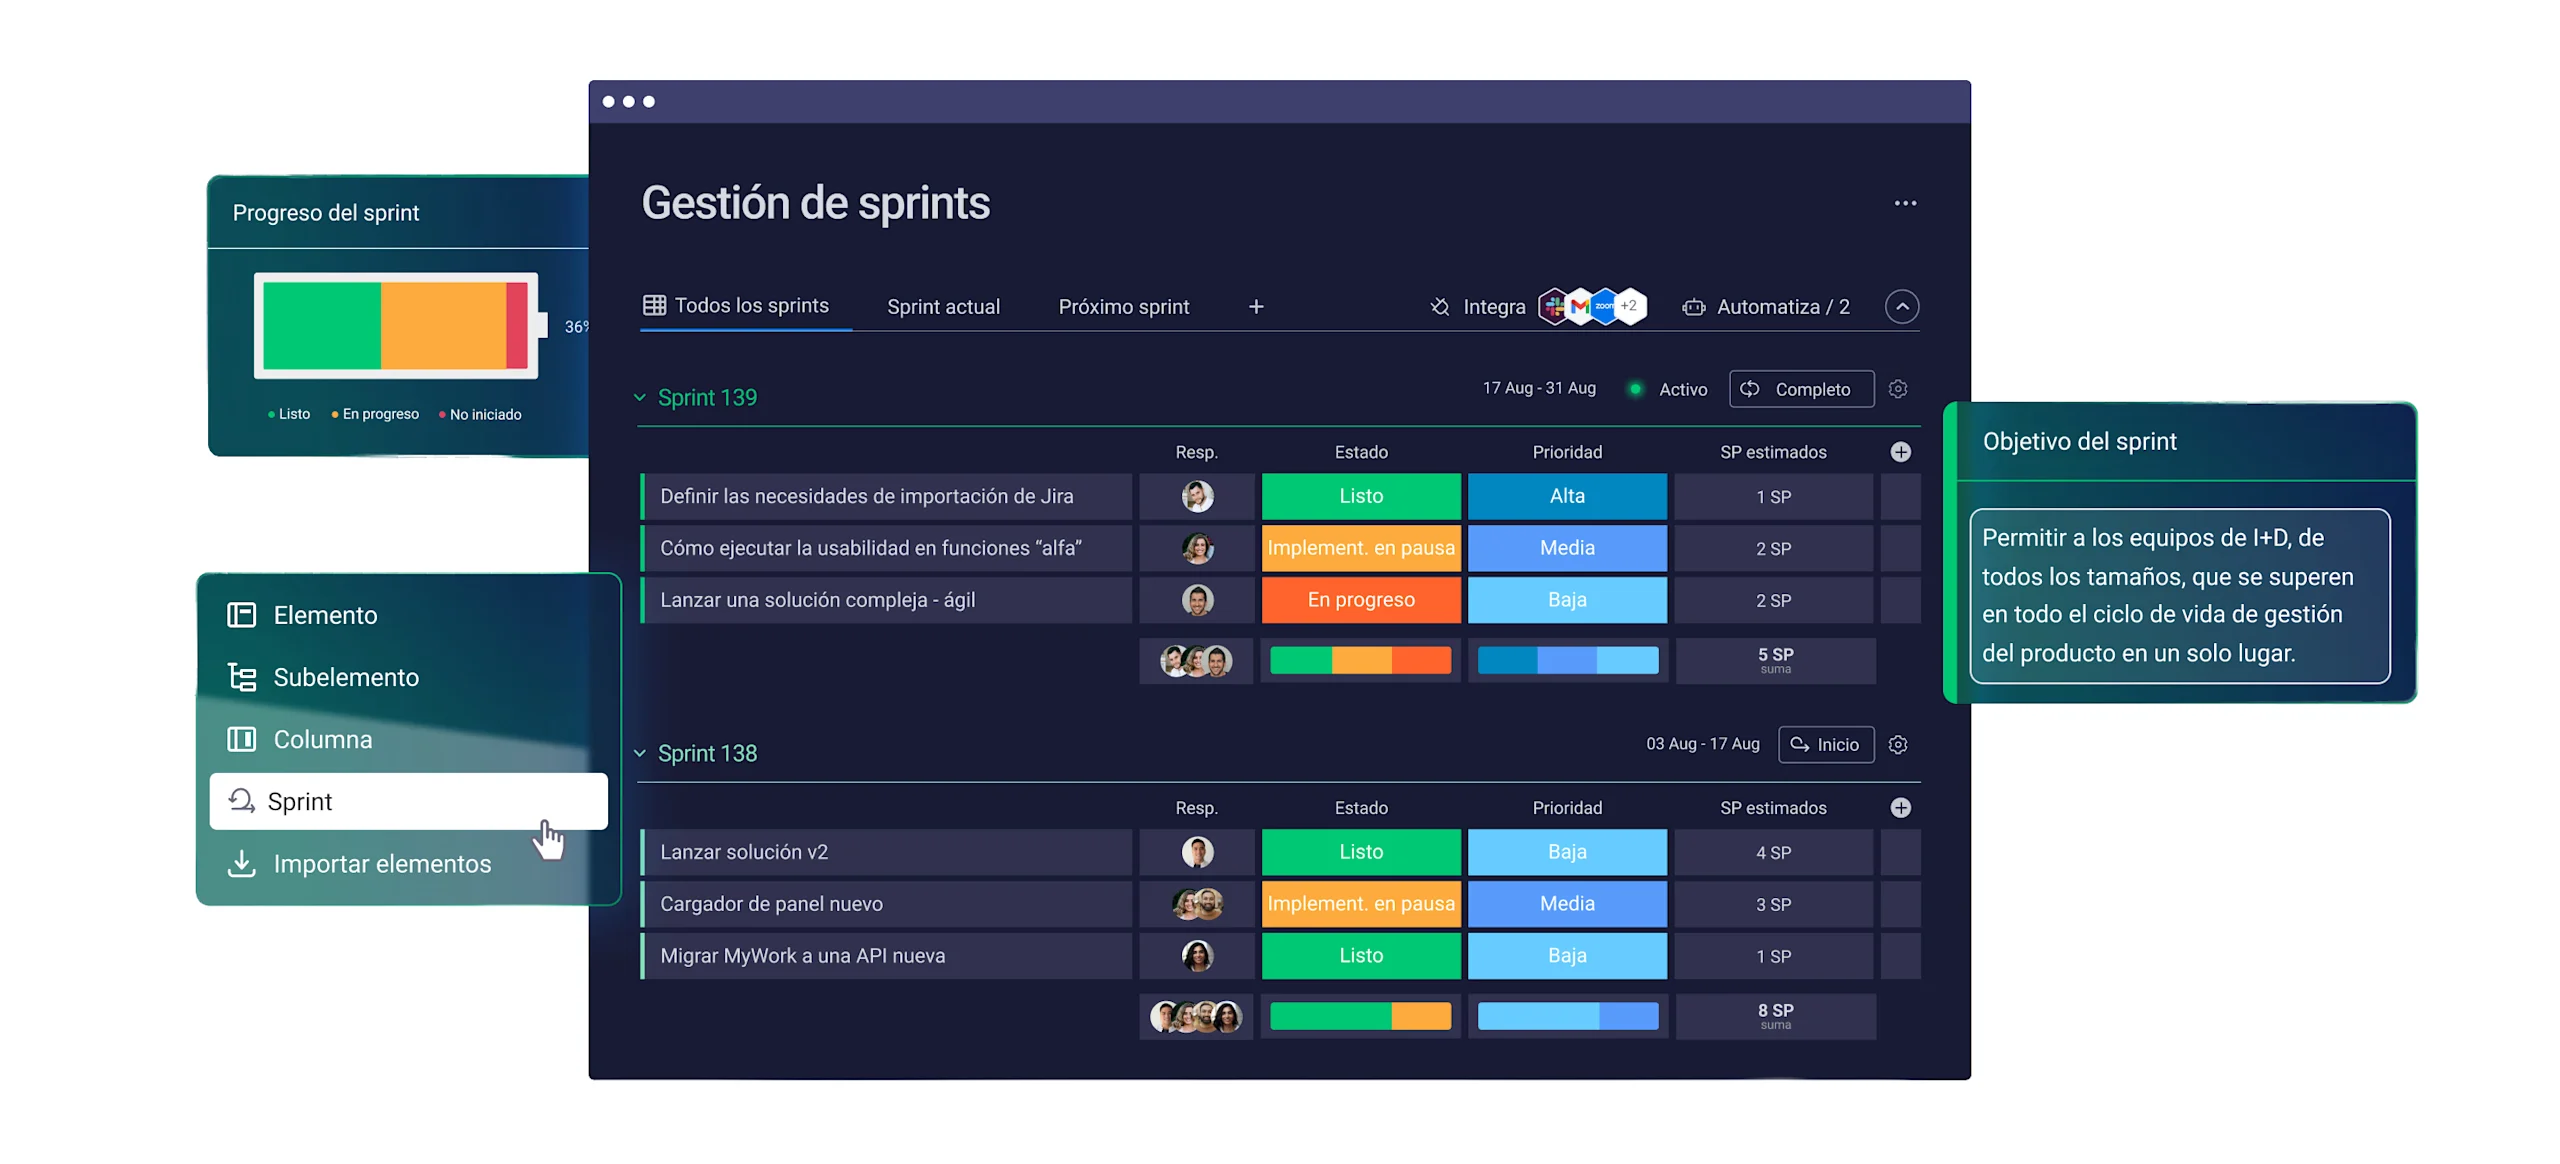This screenshot has width=2560, height=1164.
Task: Show the +2 more integrations badge
Action: pos(1629,306)
